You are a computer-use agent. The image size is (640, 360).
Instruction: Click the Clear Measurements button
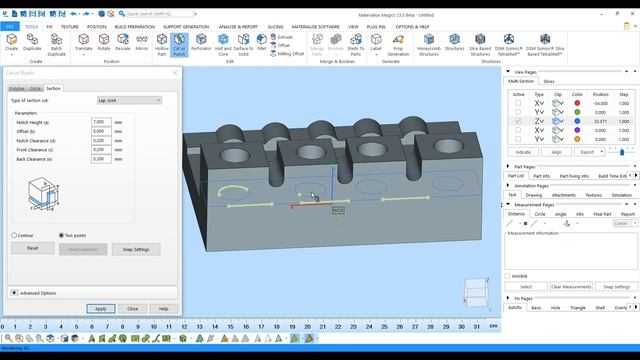571,287
